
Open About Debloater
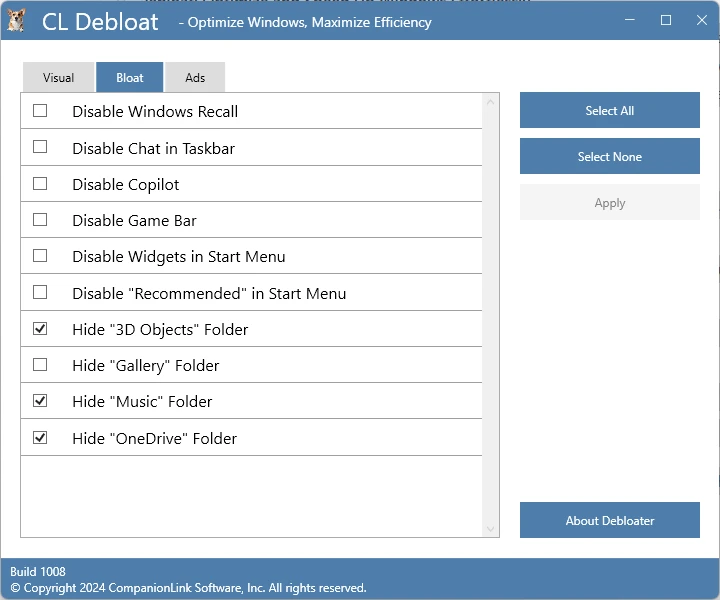pos(609,520)
